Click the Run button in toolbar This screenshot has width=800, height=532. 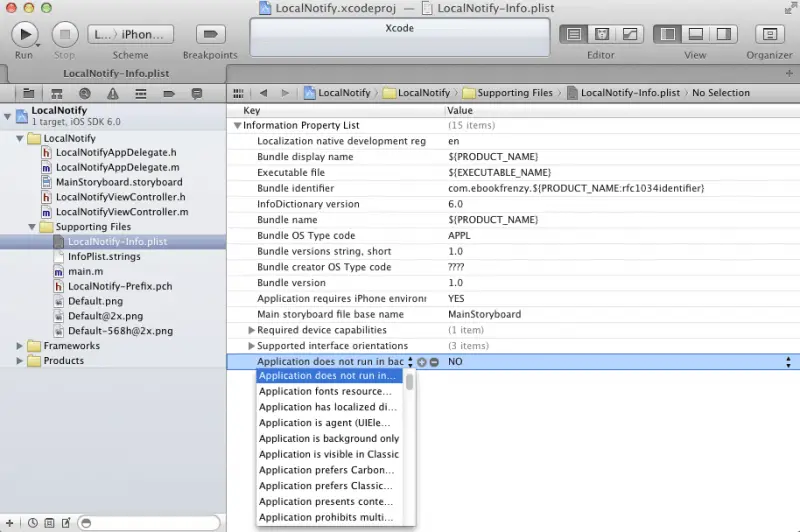pyautogui.click(x=24, y=34)
